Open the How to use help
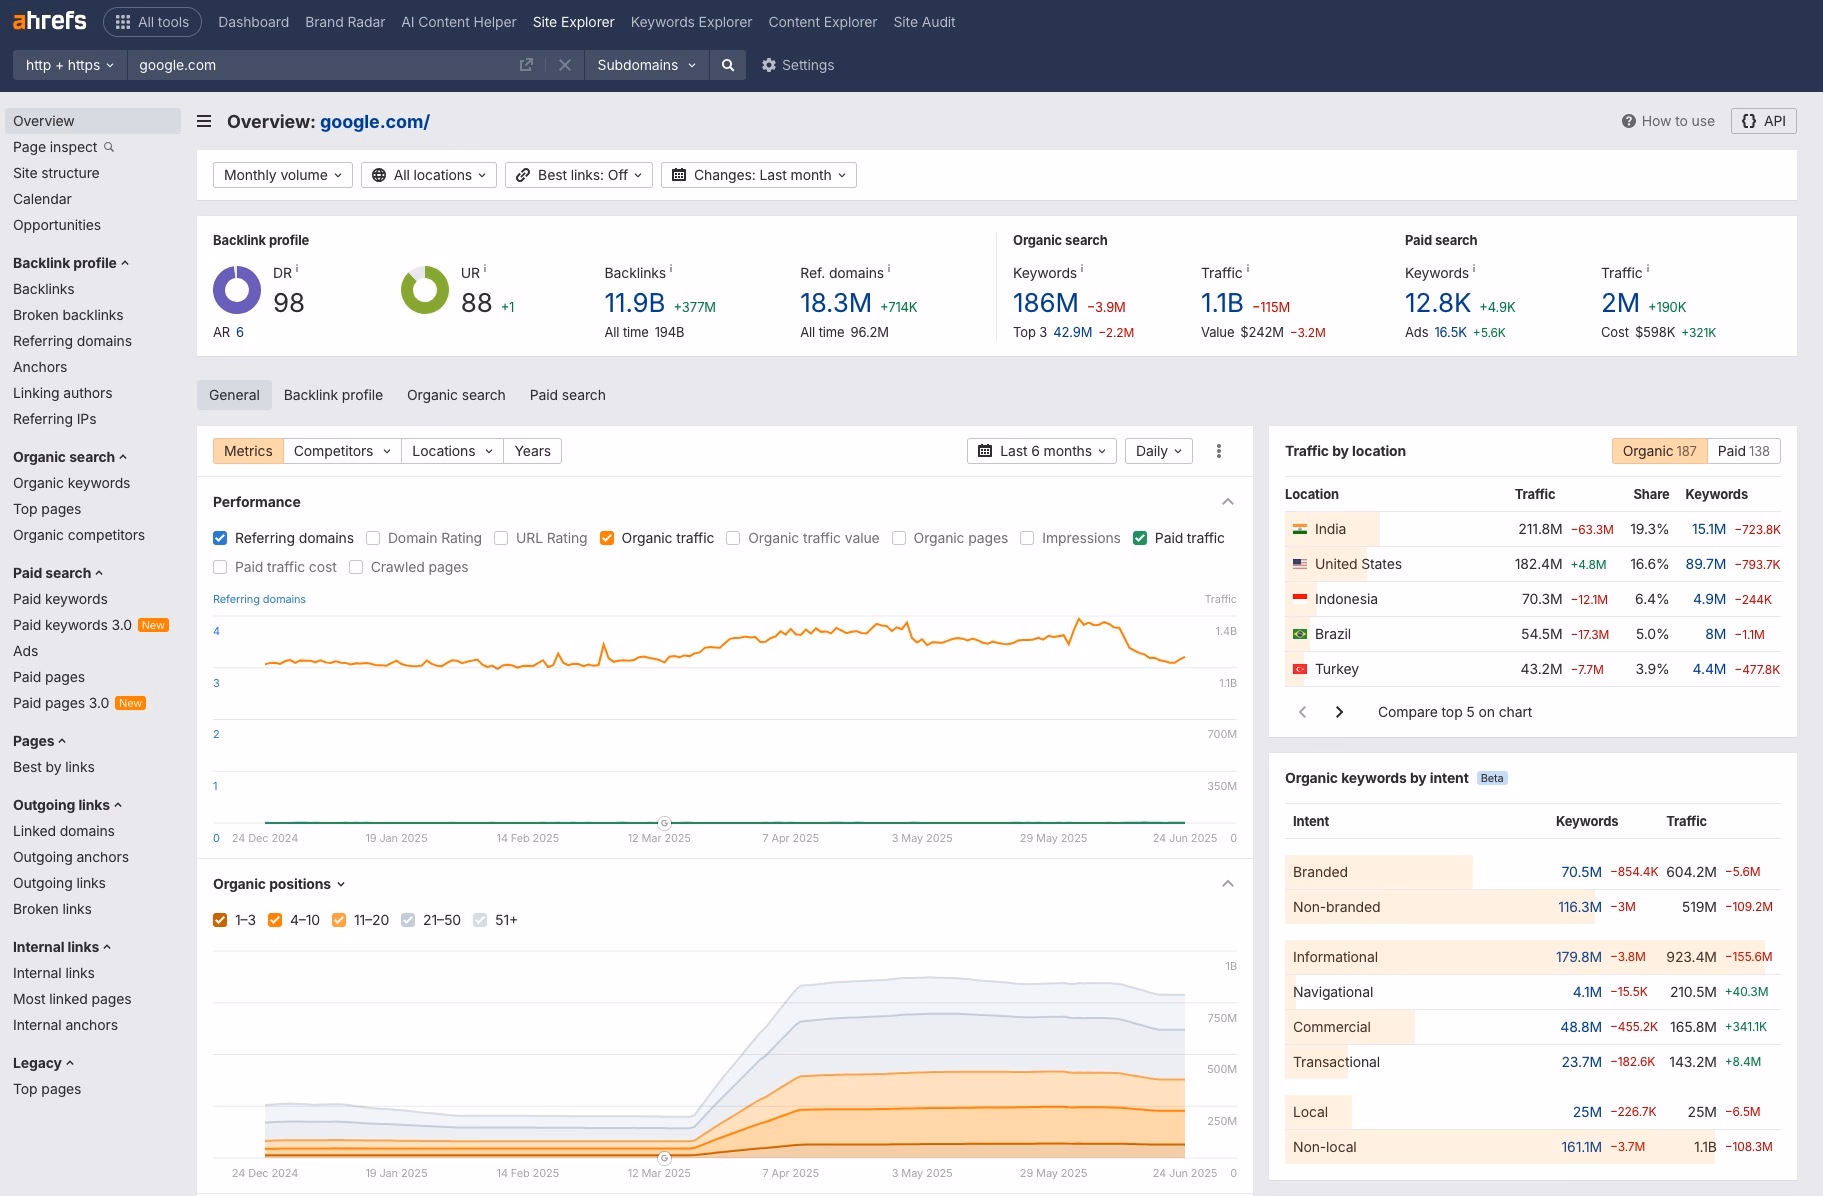Viewport: 1823px width, 1196px height. point(1668,121)
